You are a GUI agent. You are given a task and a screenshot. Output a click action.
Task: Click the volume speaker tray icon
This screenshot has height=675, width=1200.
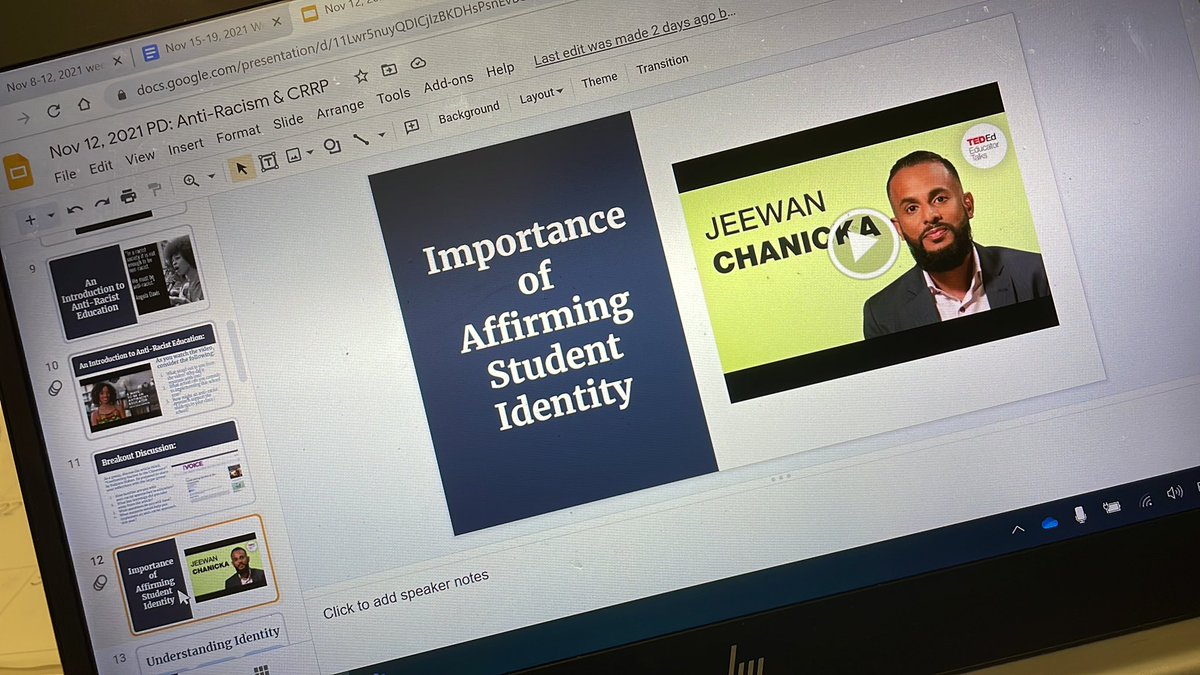pyautogui.click(x=1175, y=491)
